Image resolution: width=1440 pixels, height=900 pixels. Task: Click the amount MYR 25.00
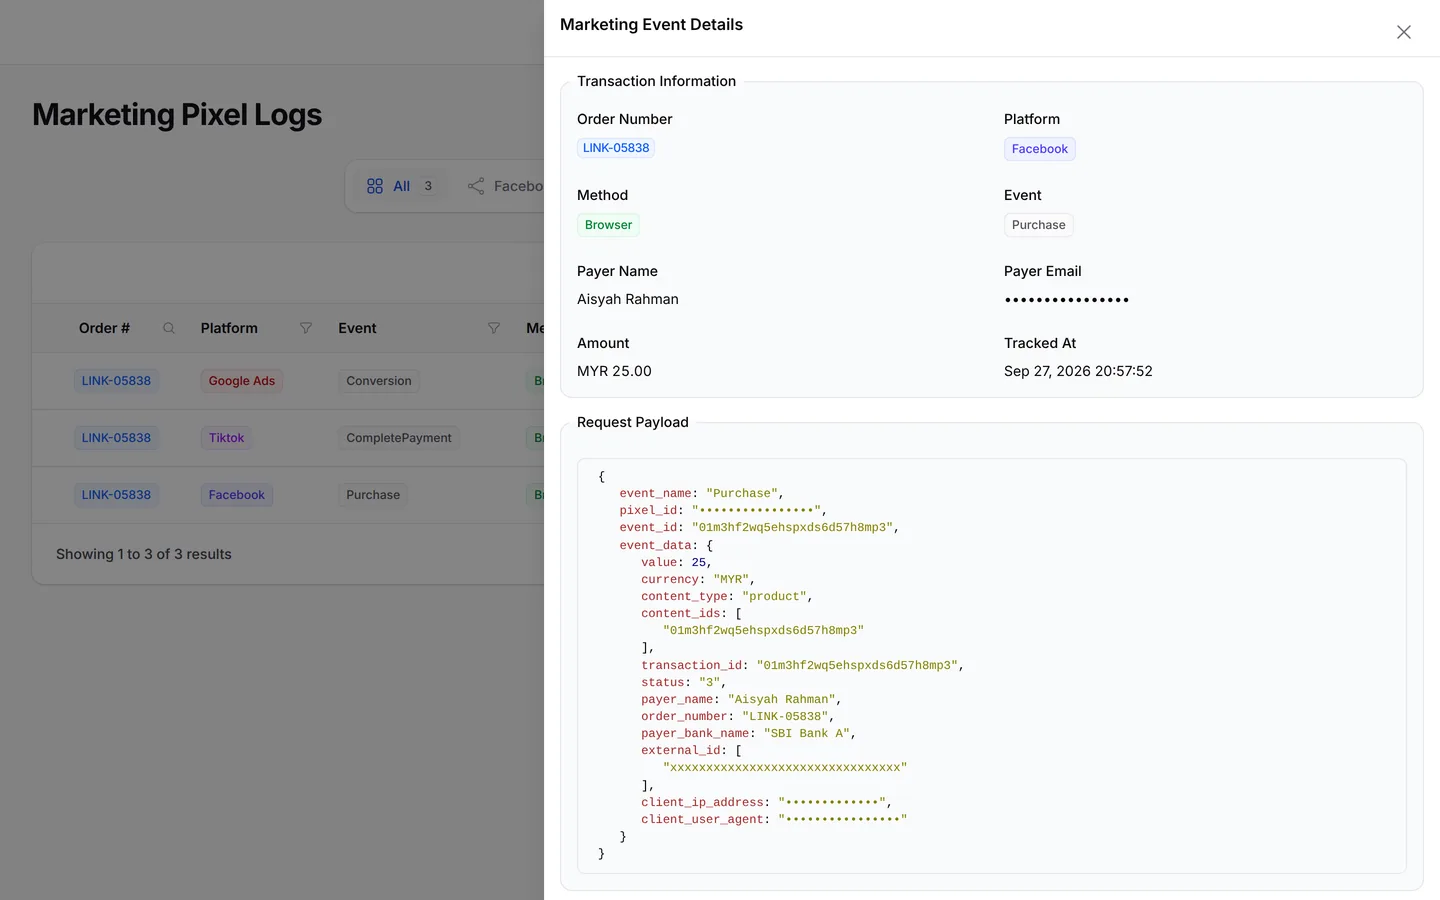pos(614,371)
